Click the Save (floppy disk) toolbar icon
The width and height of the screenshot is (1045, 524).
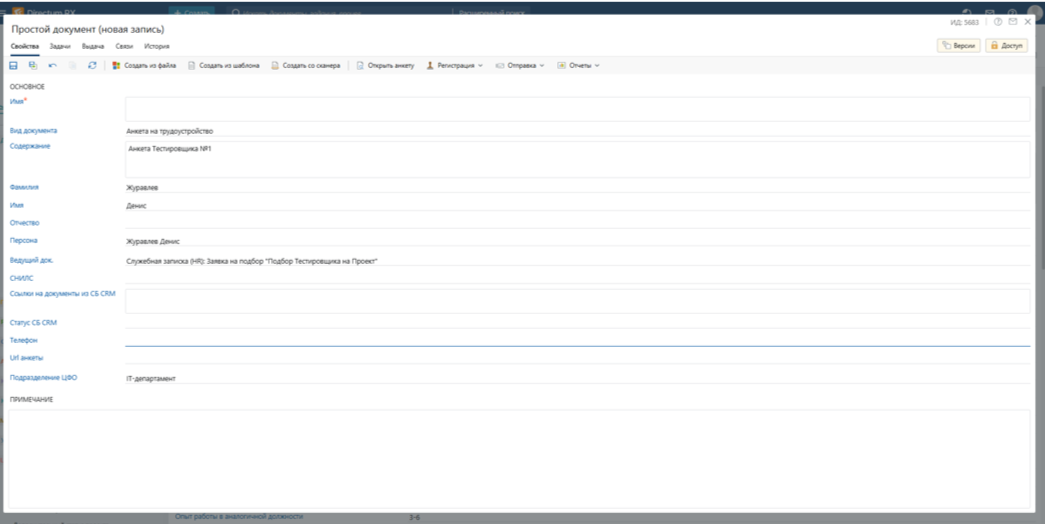pyautogui.click(x=14, y=66)
